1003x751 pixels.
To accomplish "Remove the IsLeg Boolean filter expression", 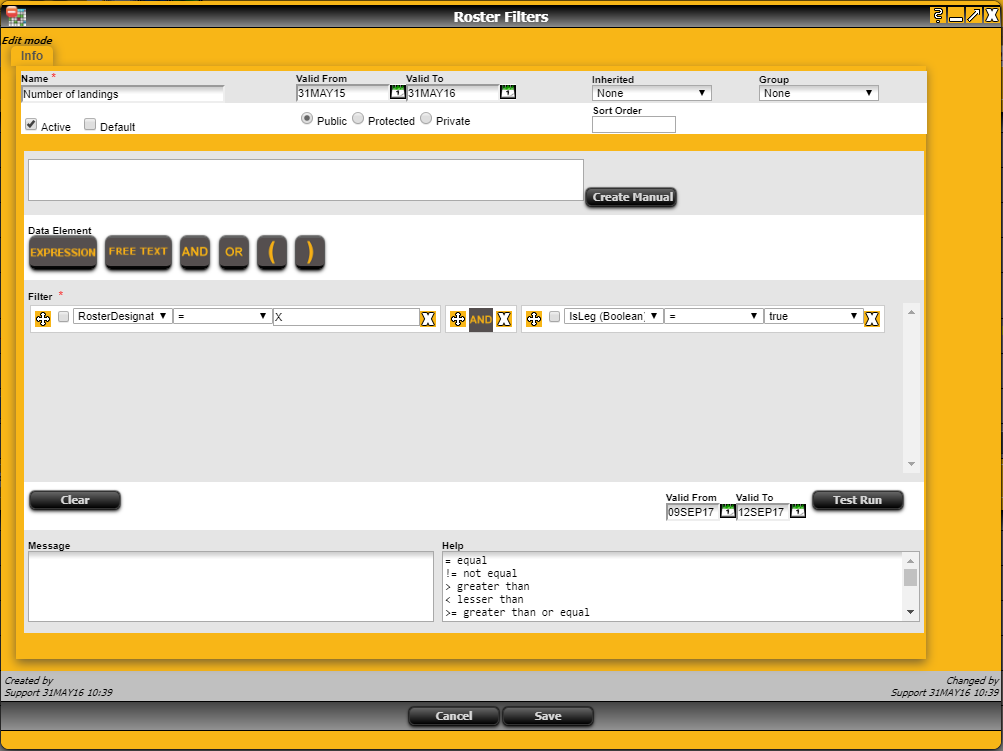I will (x=872, y=319).
